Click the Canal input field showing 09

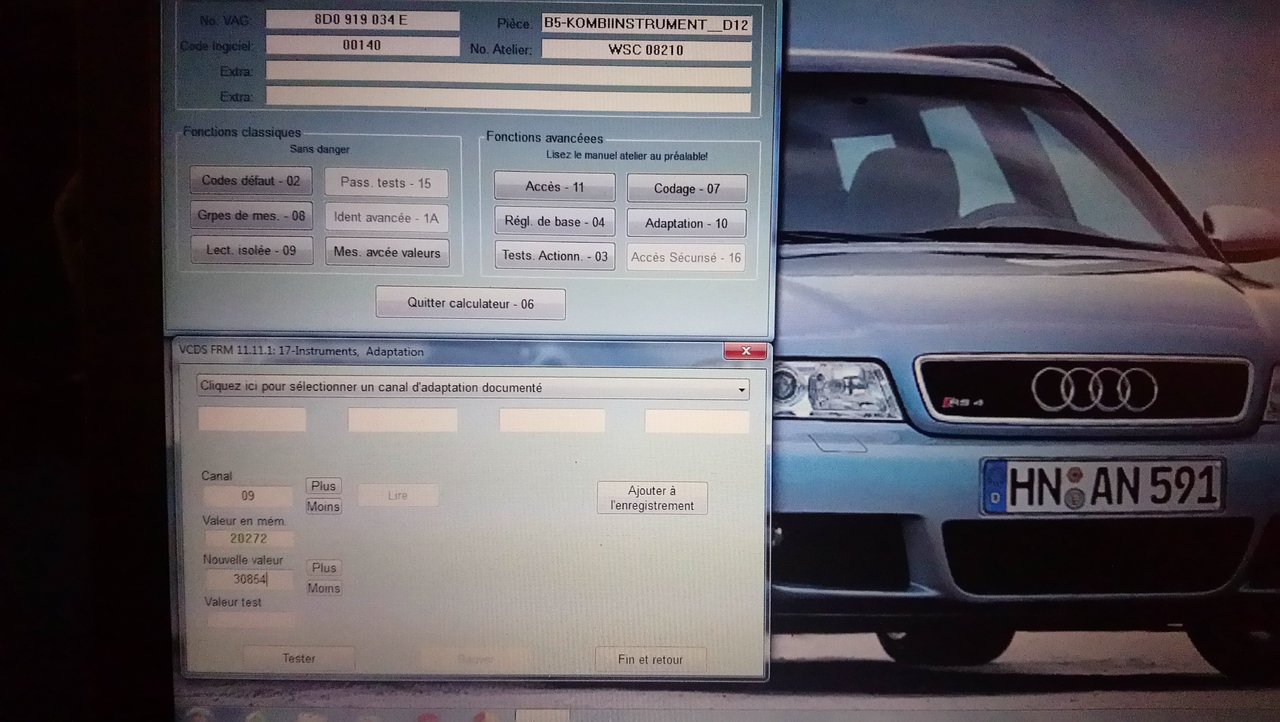tap(248, 496)
